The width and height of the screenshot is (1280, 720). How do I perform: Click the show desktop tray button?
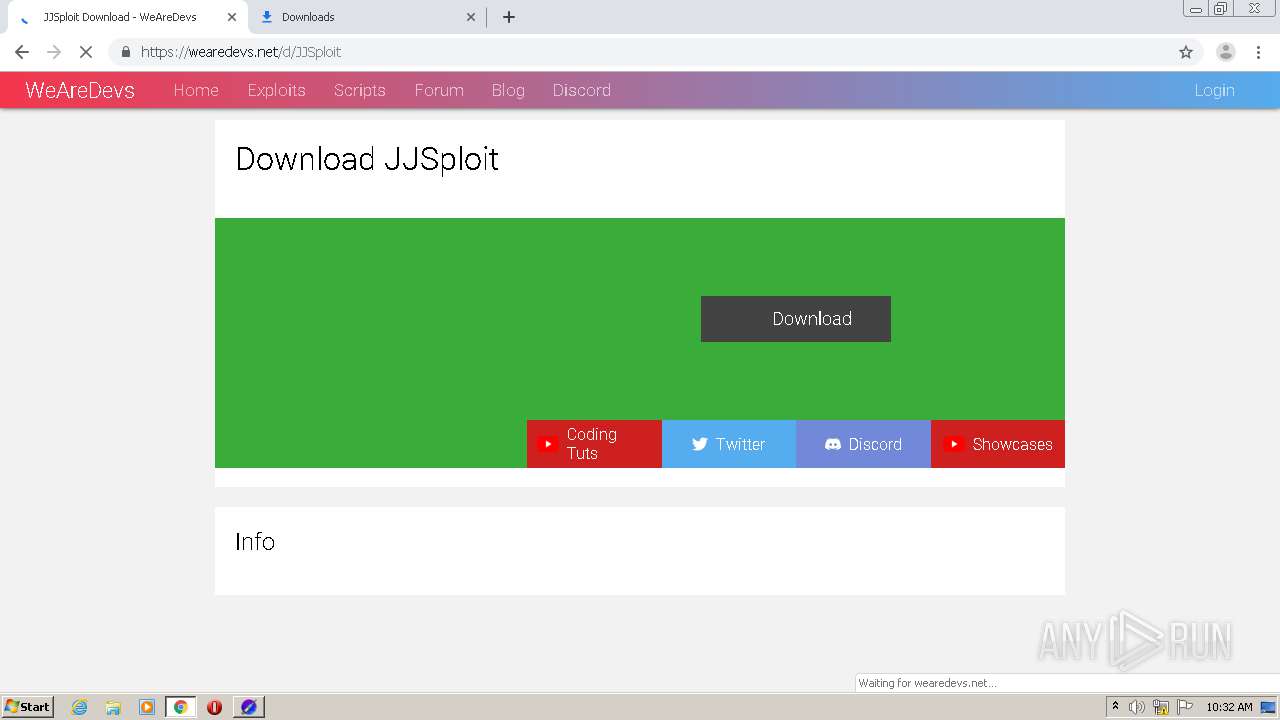click(1268, 707)
